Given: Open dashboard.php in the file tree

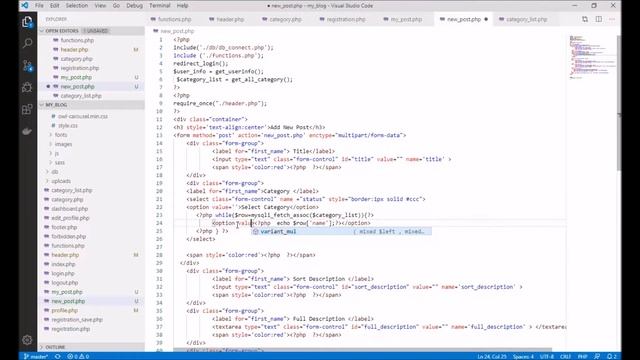Looking at the screenshot, I should [x=69, y=209].
